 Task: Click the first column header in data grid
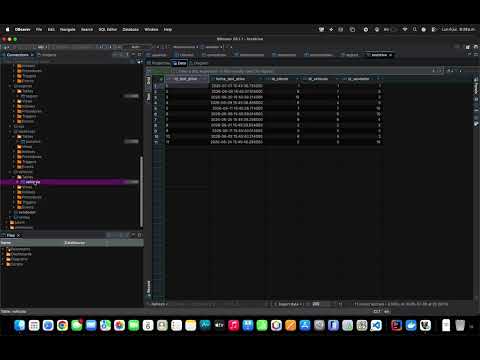coord(186,79)
